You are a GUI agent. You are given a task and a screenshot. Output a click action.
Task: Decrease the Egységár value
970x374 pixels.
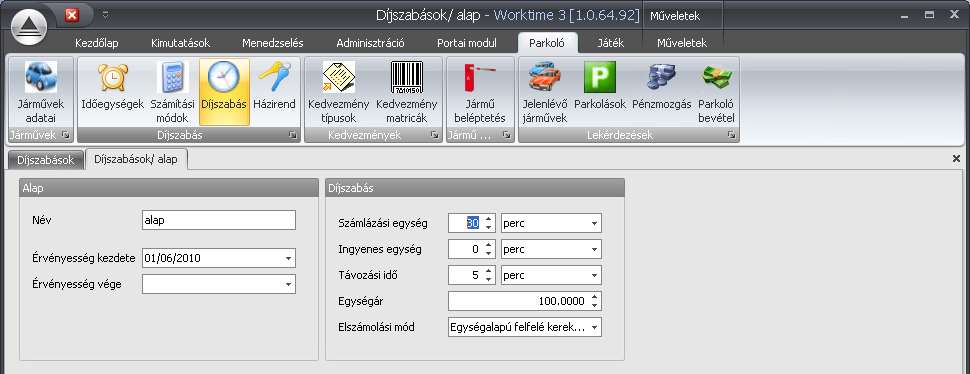point(595,305)
